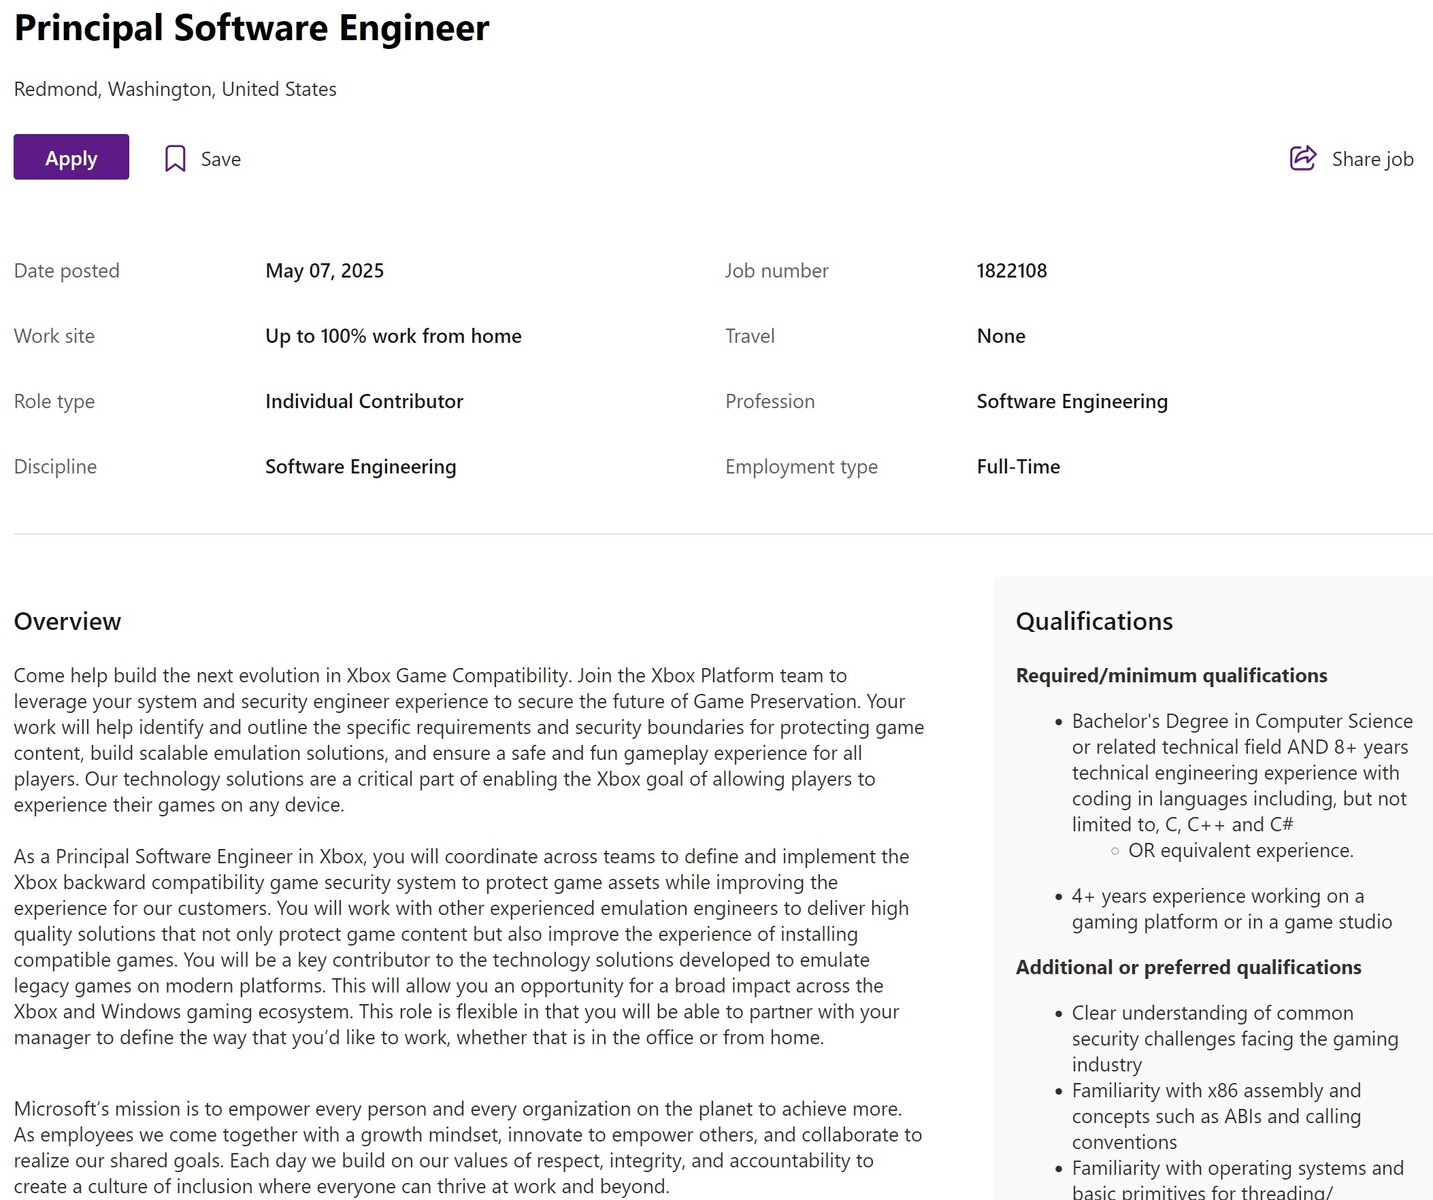Click the Save label text
1433x1200 pixels.
(221, 159)
